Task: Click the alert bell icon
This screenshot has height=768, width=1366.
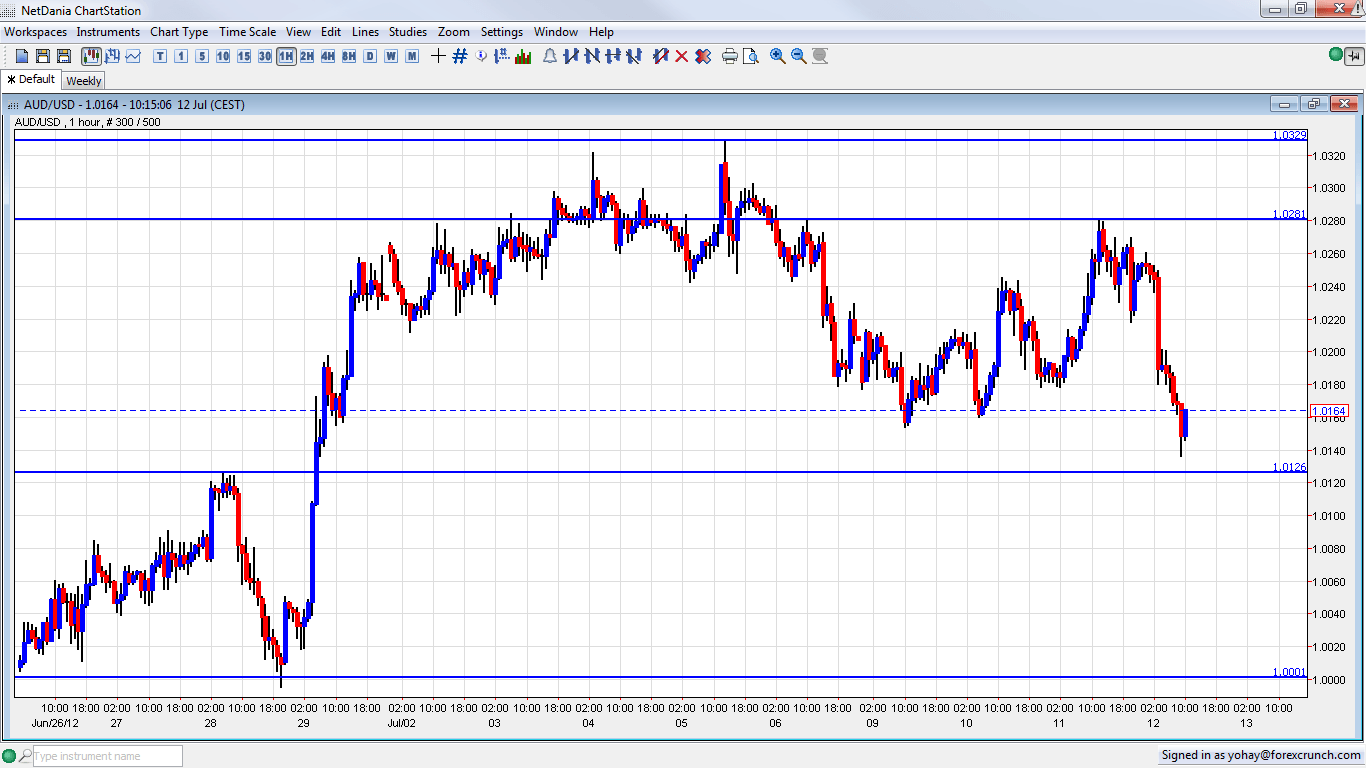Action: pos(550,56)
